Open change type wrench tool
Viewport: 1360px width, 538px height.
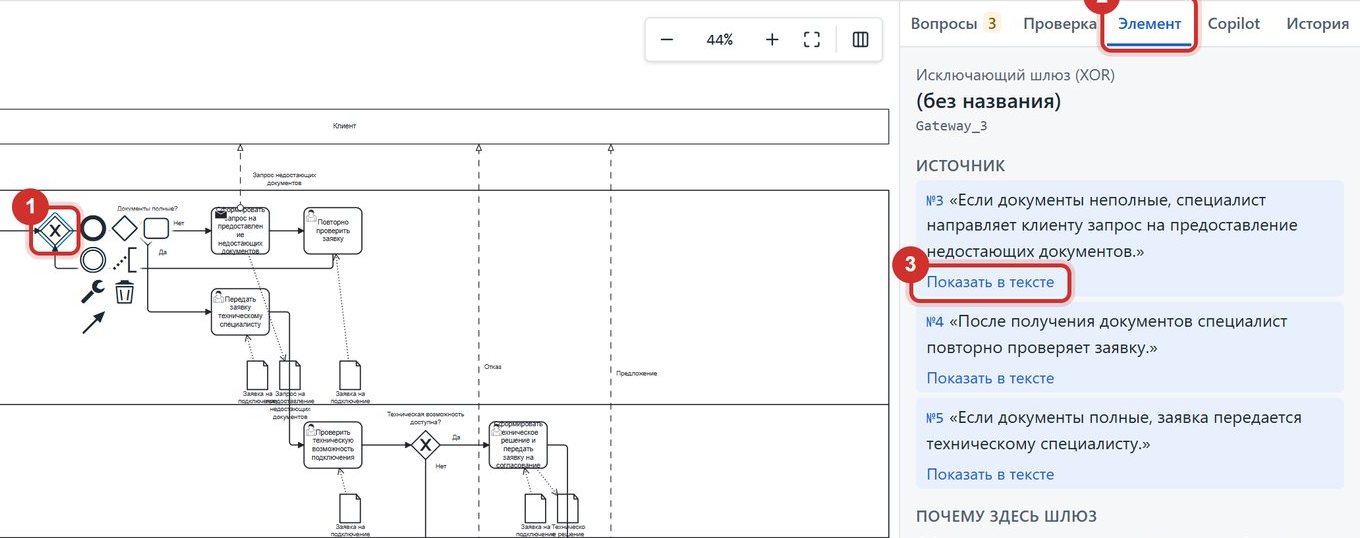(93, 291)
